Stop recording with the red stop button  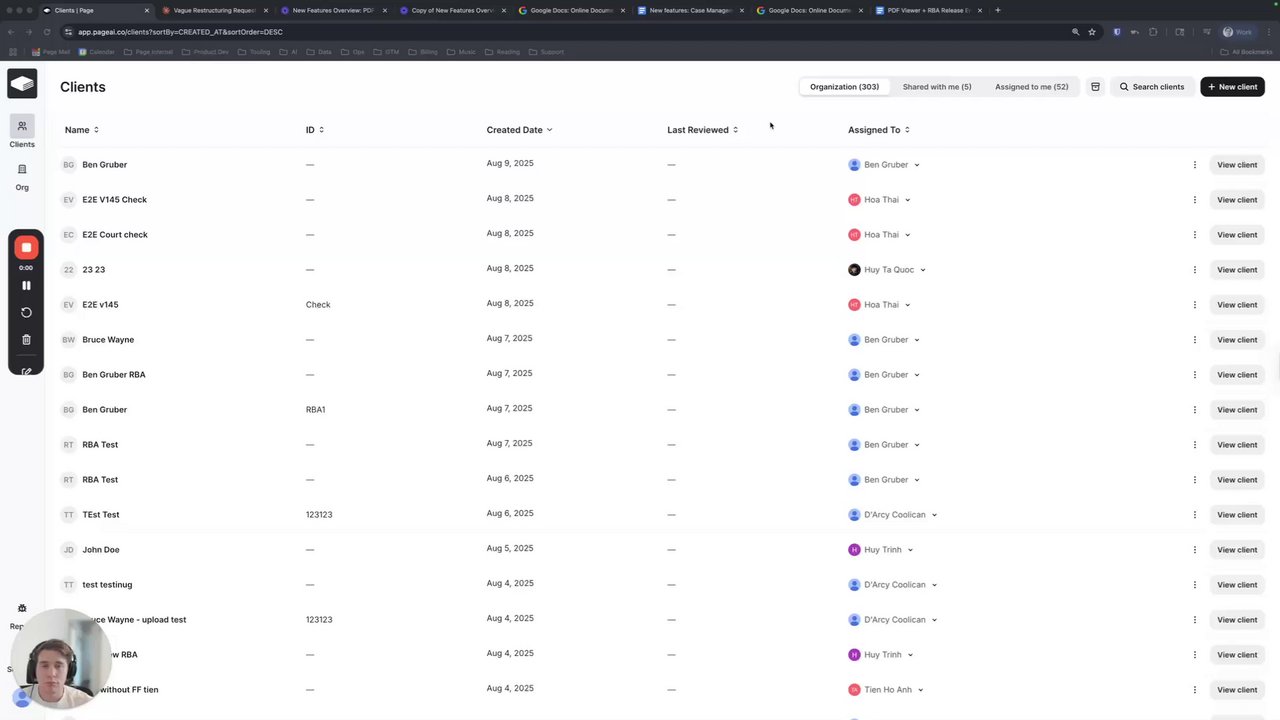pos(26,248)
